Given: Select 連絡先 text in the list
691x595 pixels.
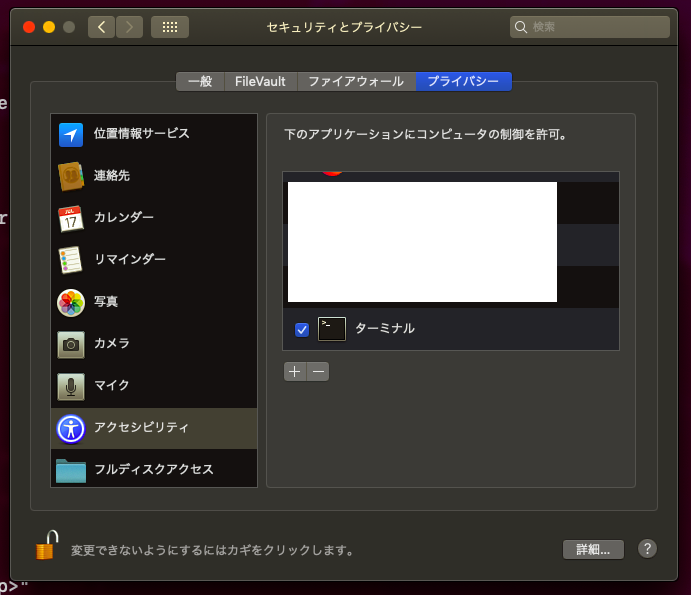Looking at the screenshot, I should pos(111,175).
